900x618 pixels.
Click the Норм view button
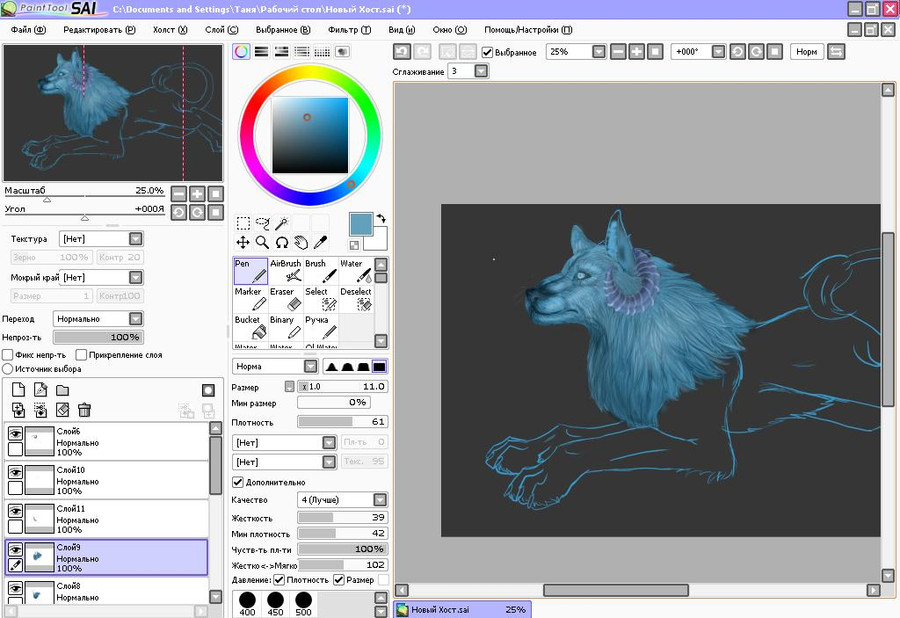coord(806,52)
